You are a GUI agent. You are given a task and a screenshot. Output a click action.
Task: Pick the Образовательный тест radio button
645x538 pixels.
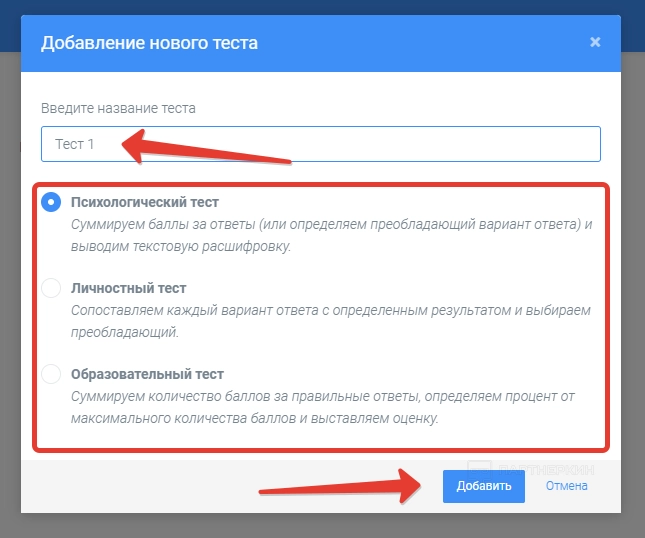(x=51, y=375)
